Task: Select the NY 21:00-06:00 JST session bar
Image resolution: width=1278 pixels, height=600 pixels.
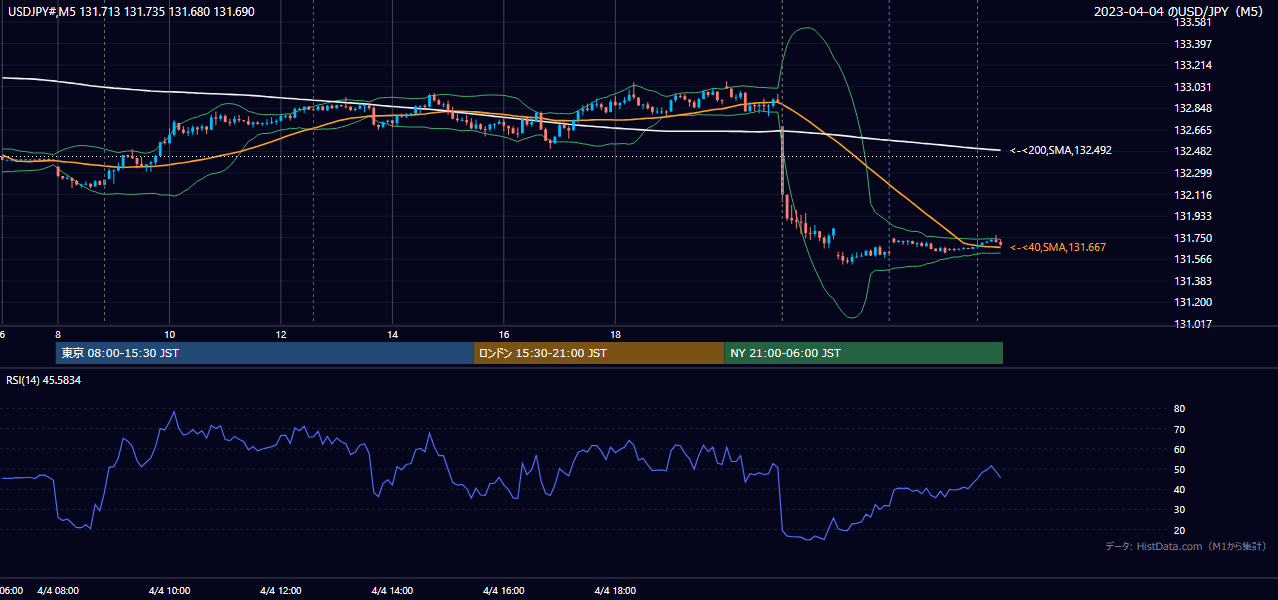Action: click(863, 353)
